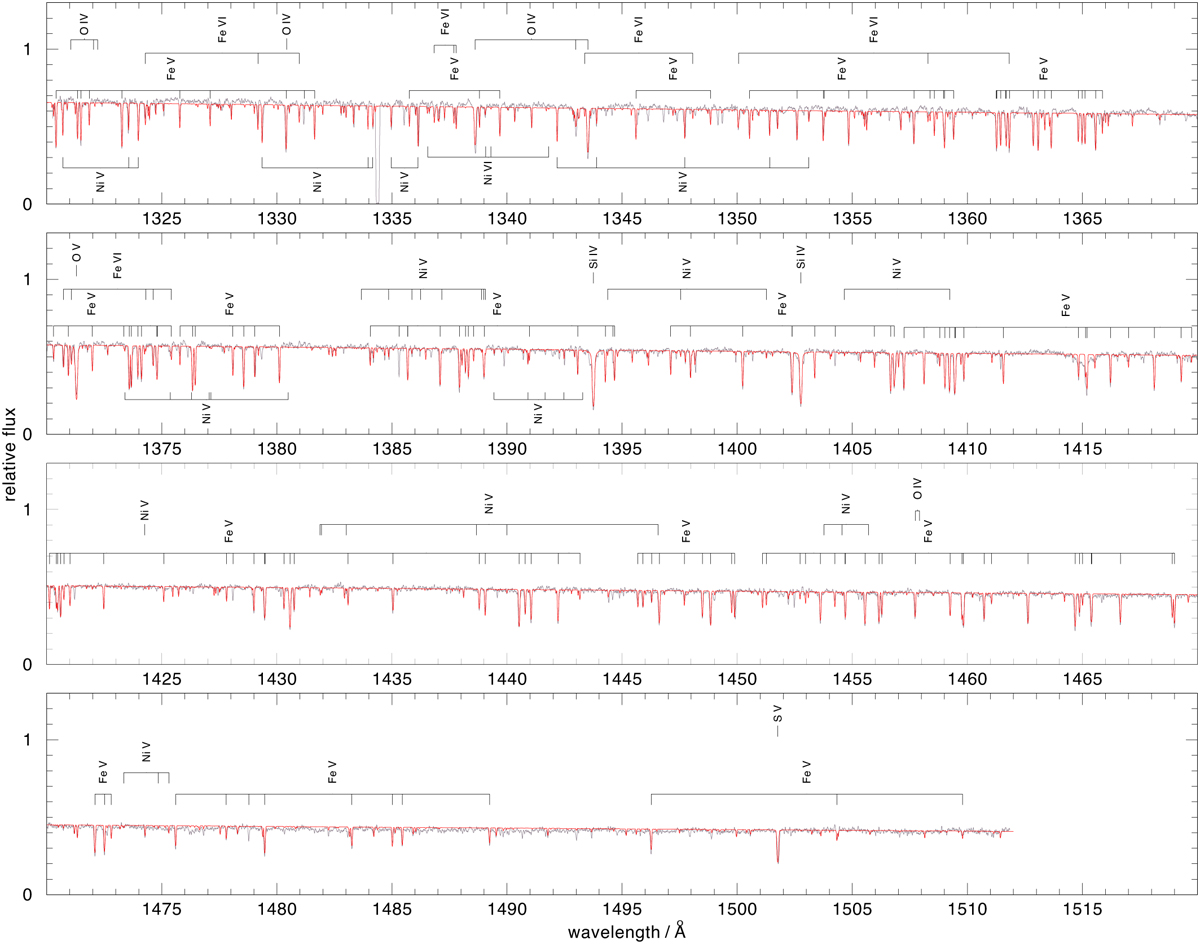Click the O IV label in third panel
The height and width of the screenshot is (944, 1200).
pos(917,491)
